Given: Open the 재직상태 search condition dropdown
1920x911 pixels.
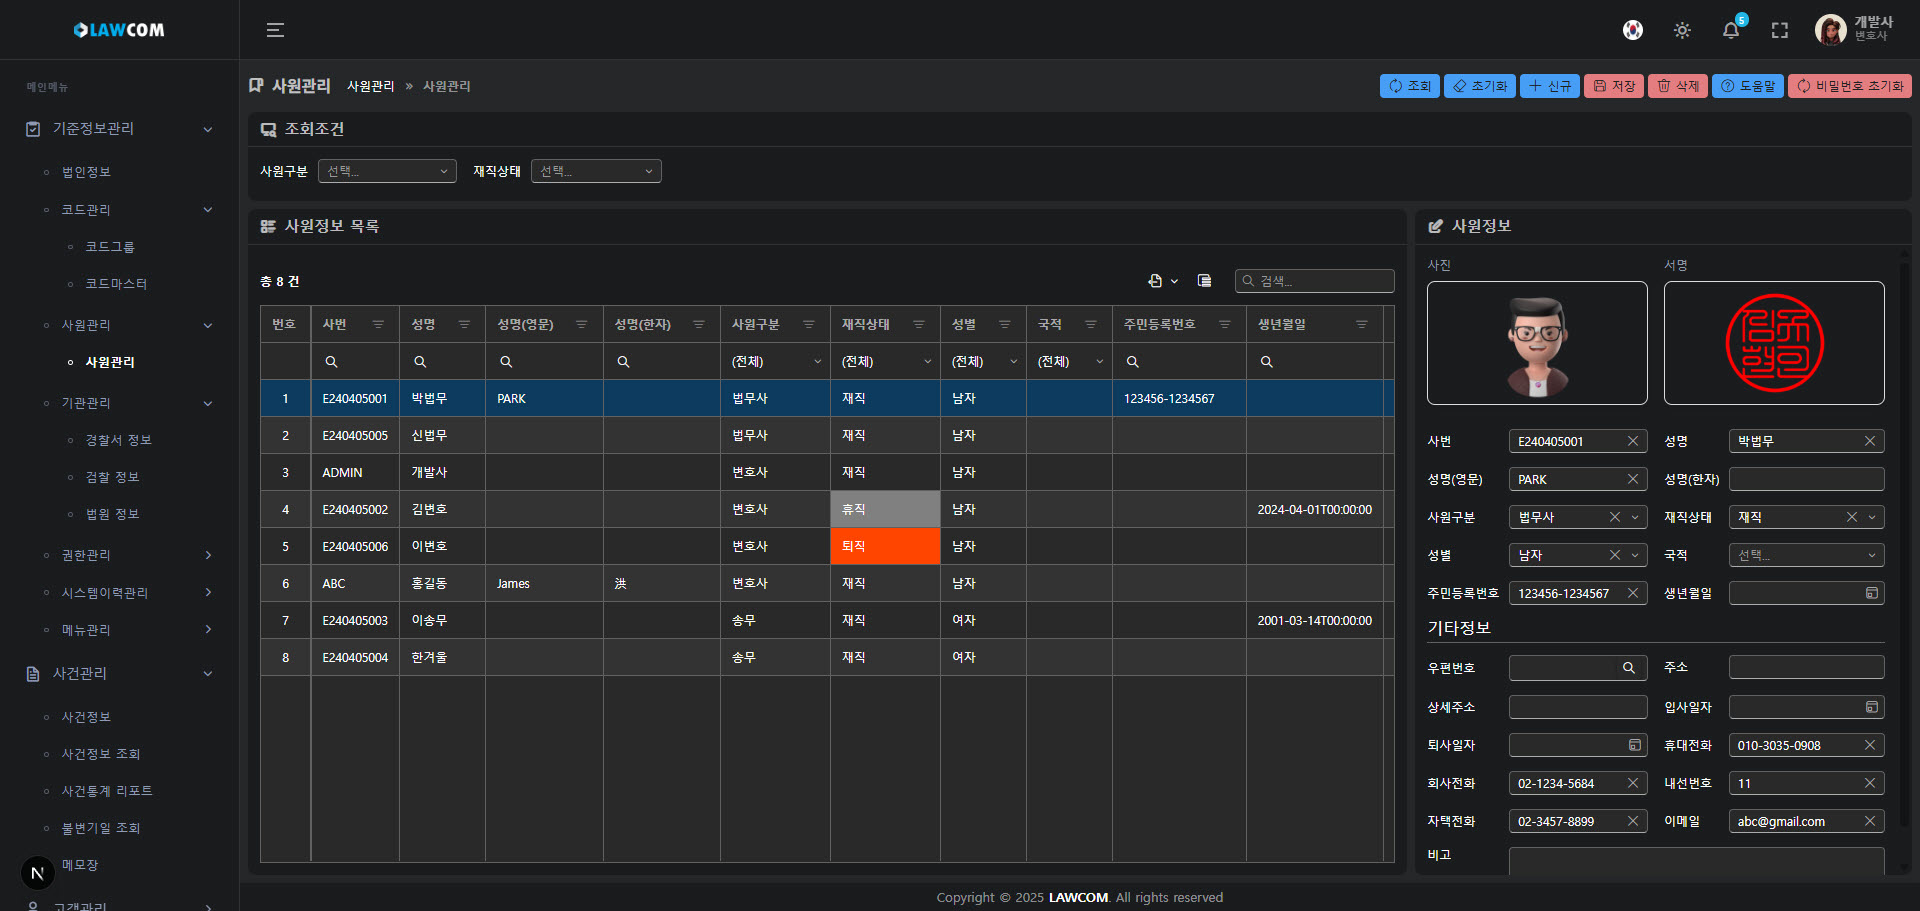Looking at the screenshot, I should point(596,171).
